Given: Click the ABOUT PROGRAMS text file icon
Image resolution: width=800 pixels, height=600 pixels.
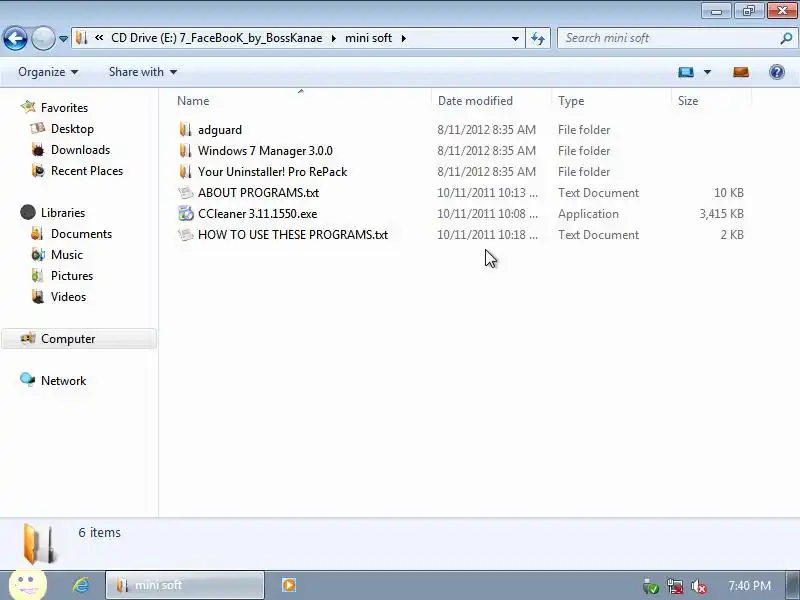Looking at the screenshot, I should (186, 193).
